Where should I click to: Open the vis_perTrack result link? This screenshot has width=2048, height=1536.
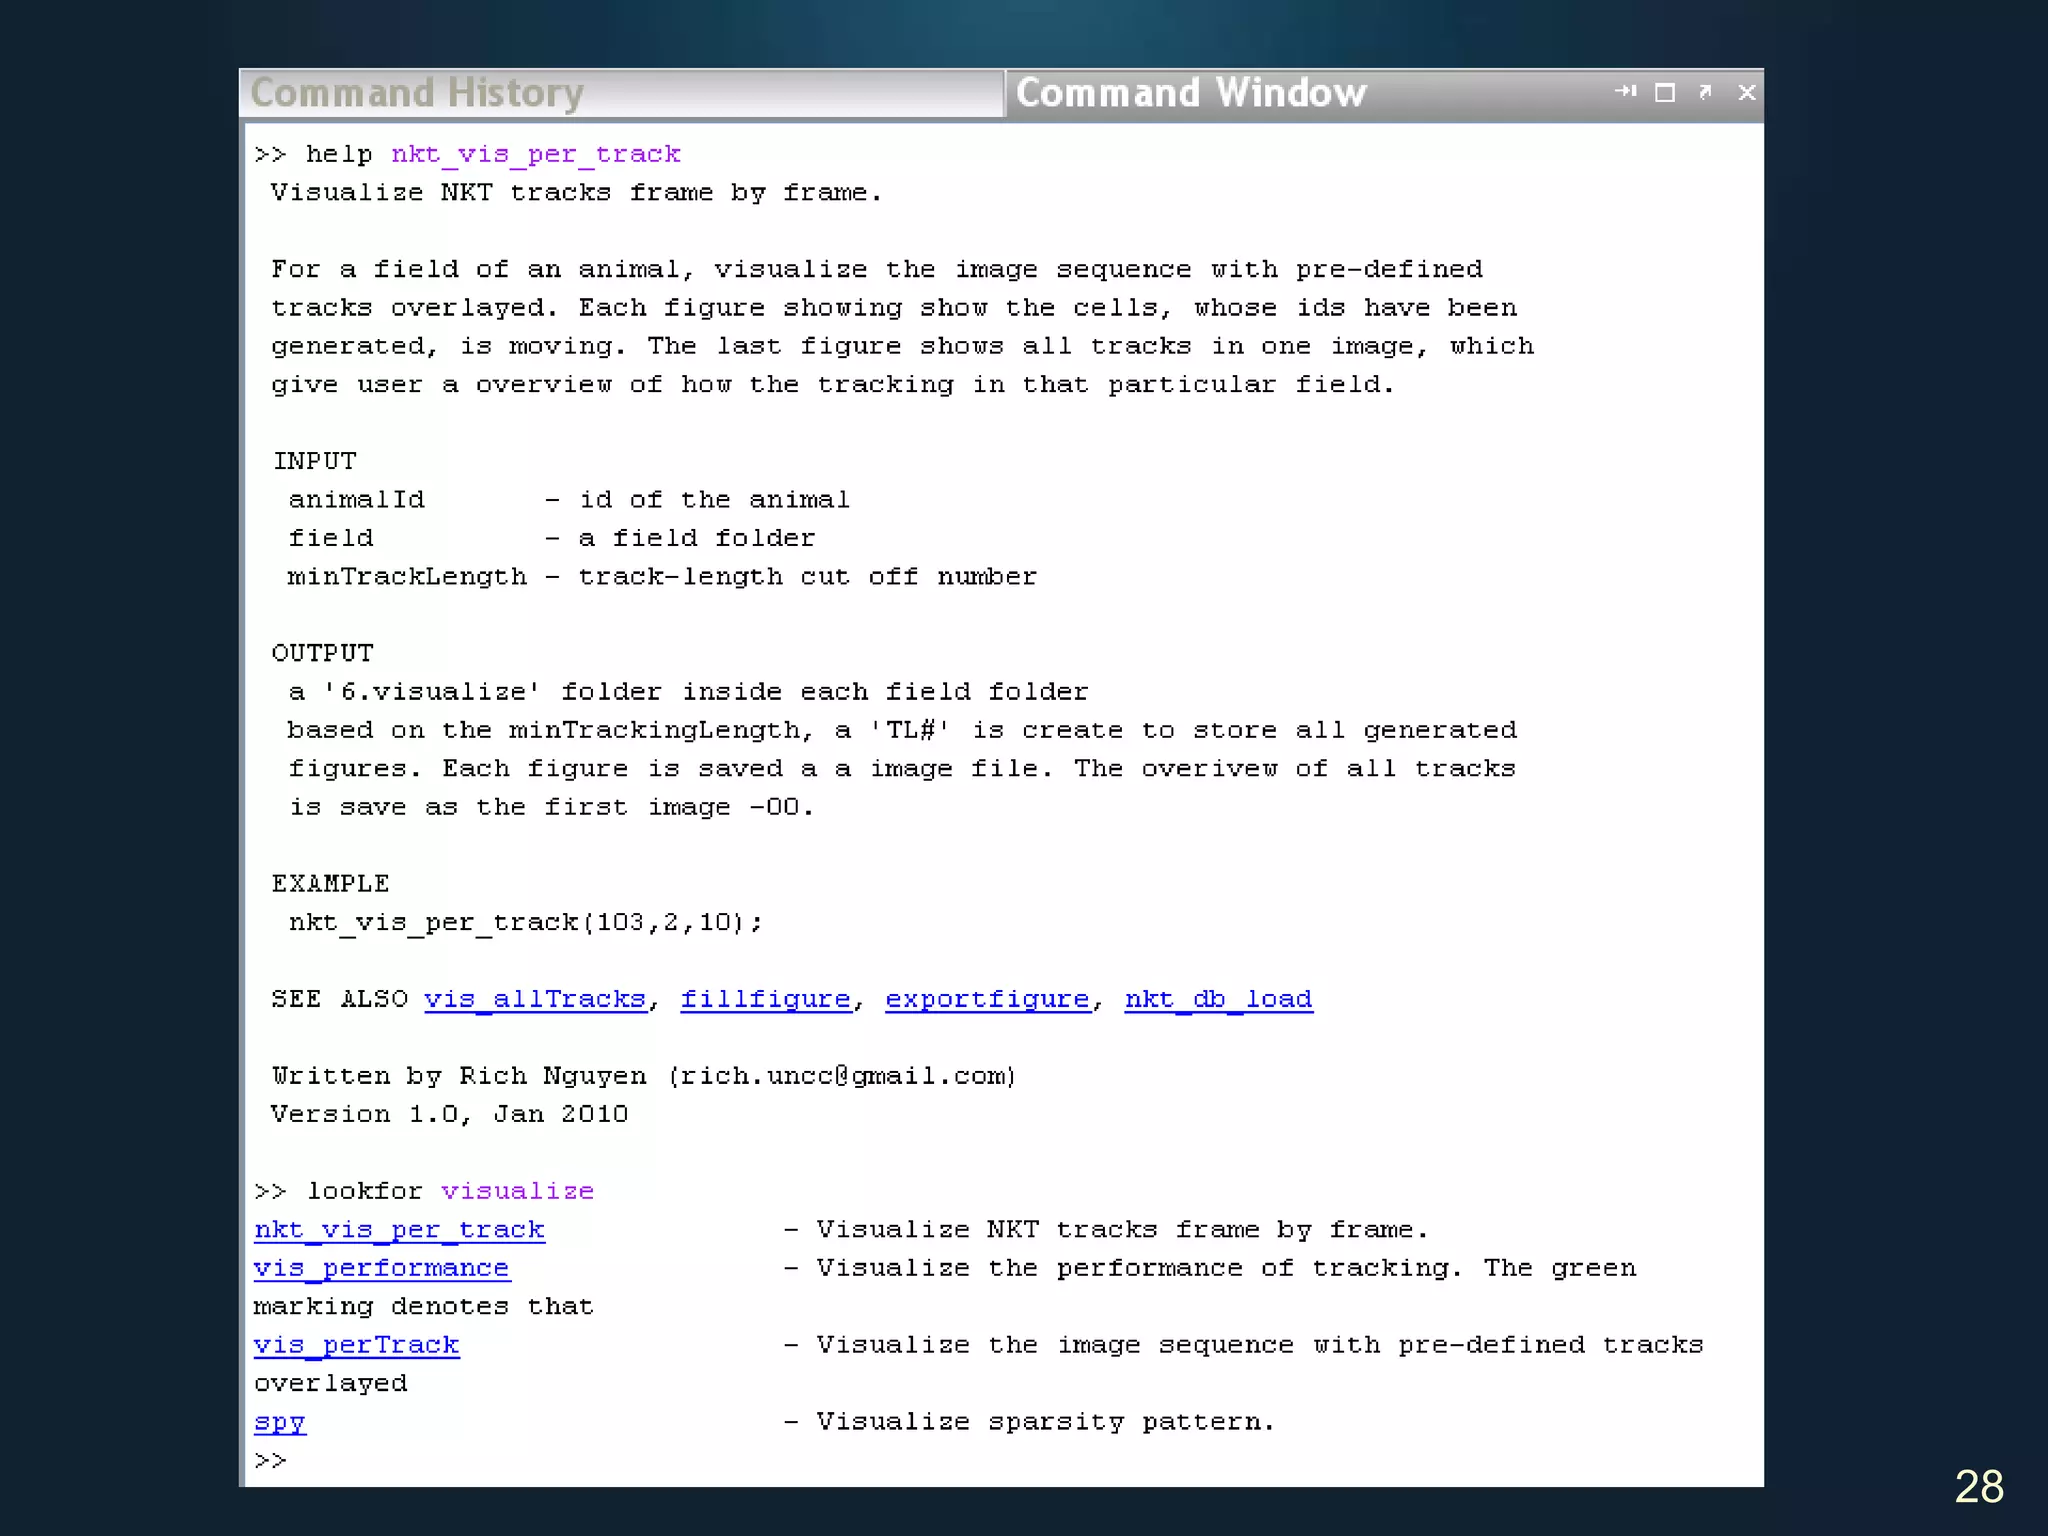click(x=356, y=1345)
